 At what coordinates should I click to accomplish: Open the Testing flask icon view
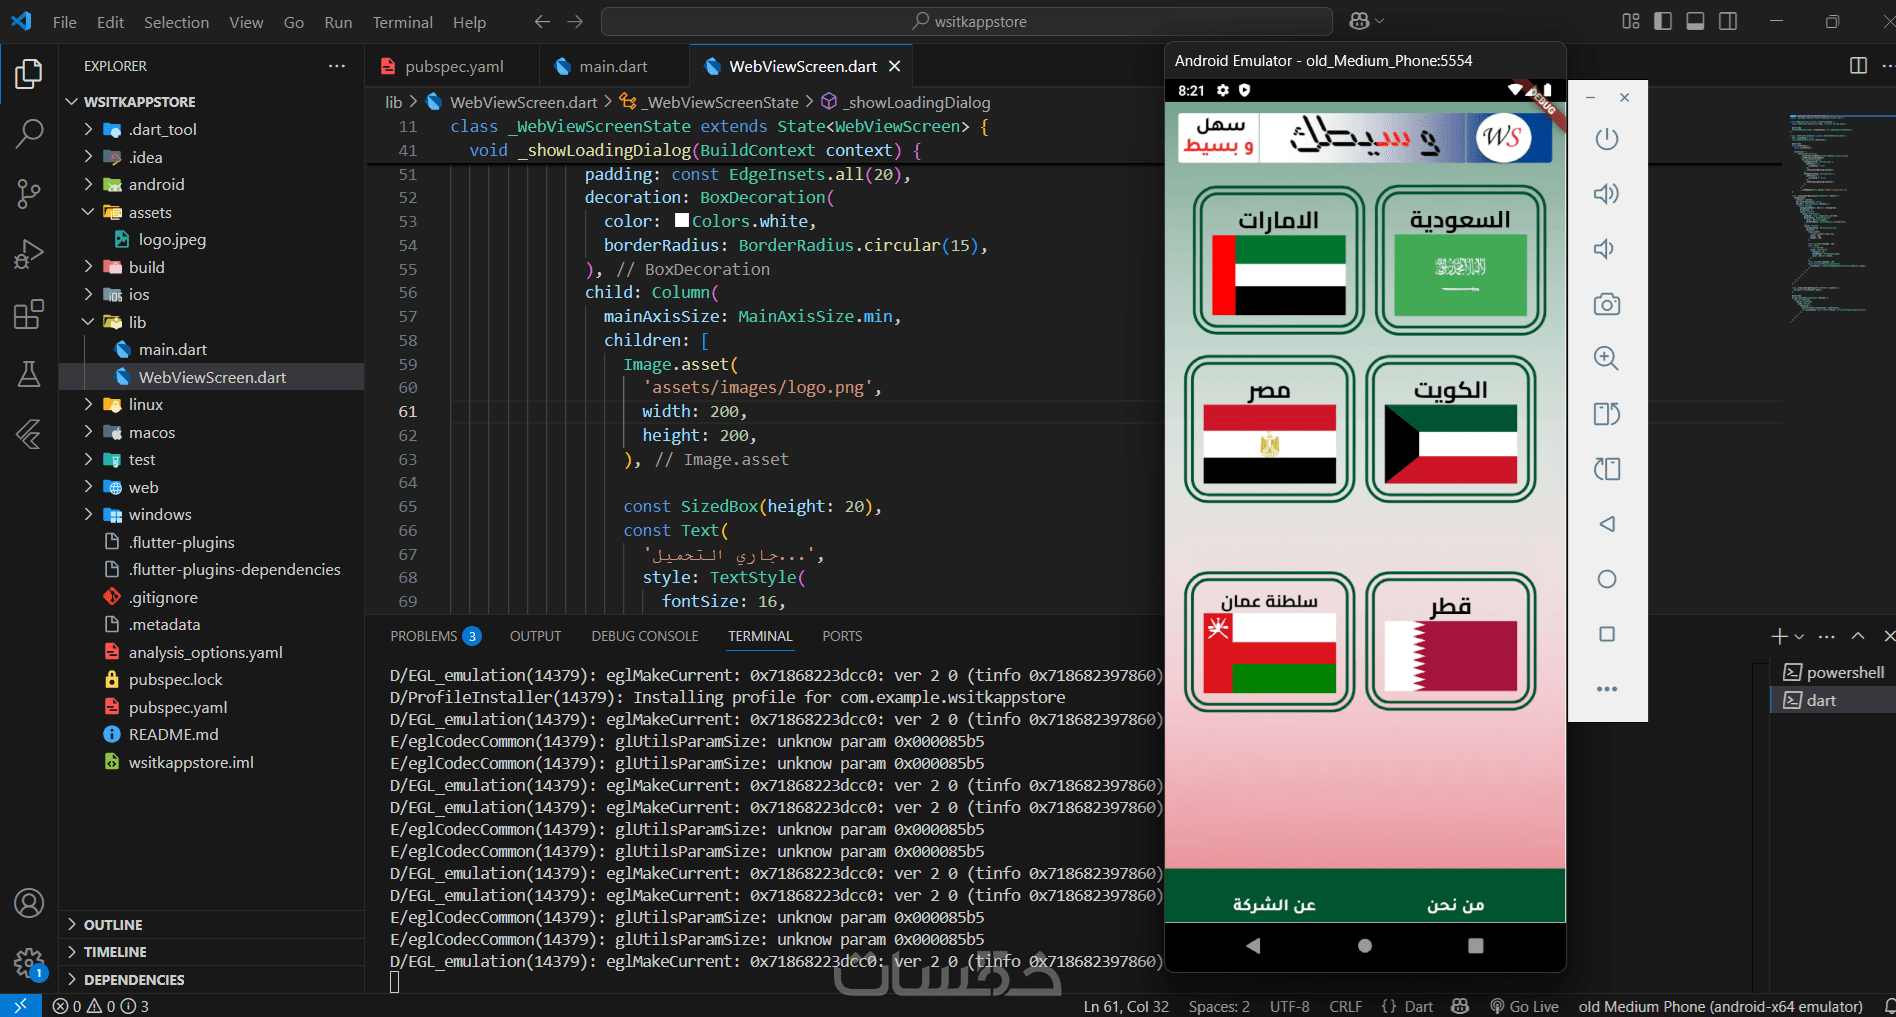29,374
